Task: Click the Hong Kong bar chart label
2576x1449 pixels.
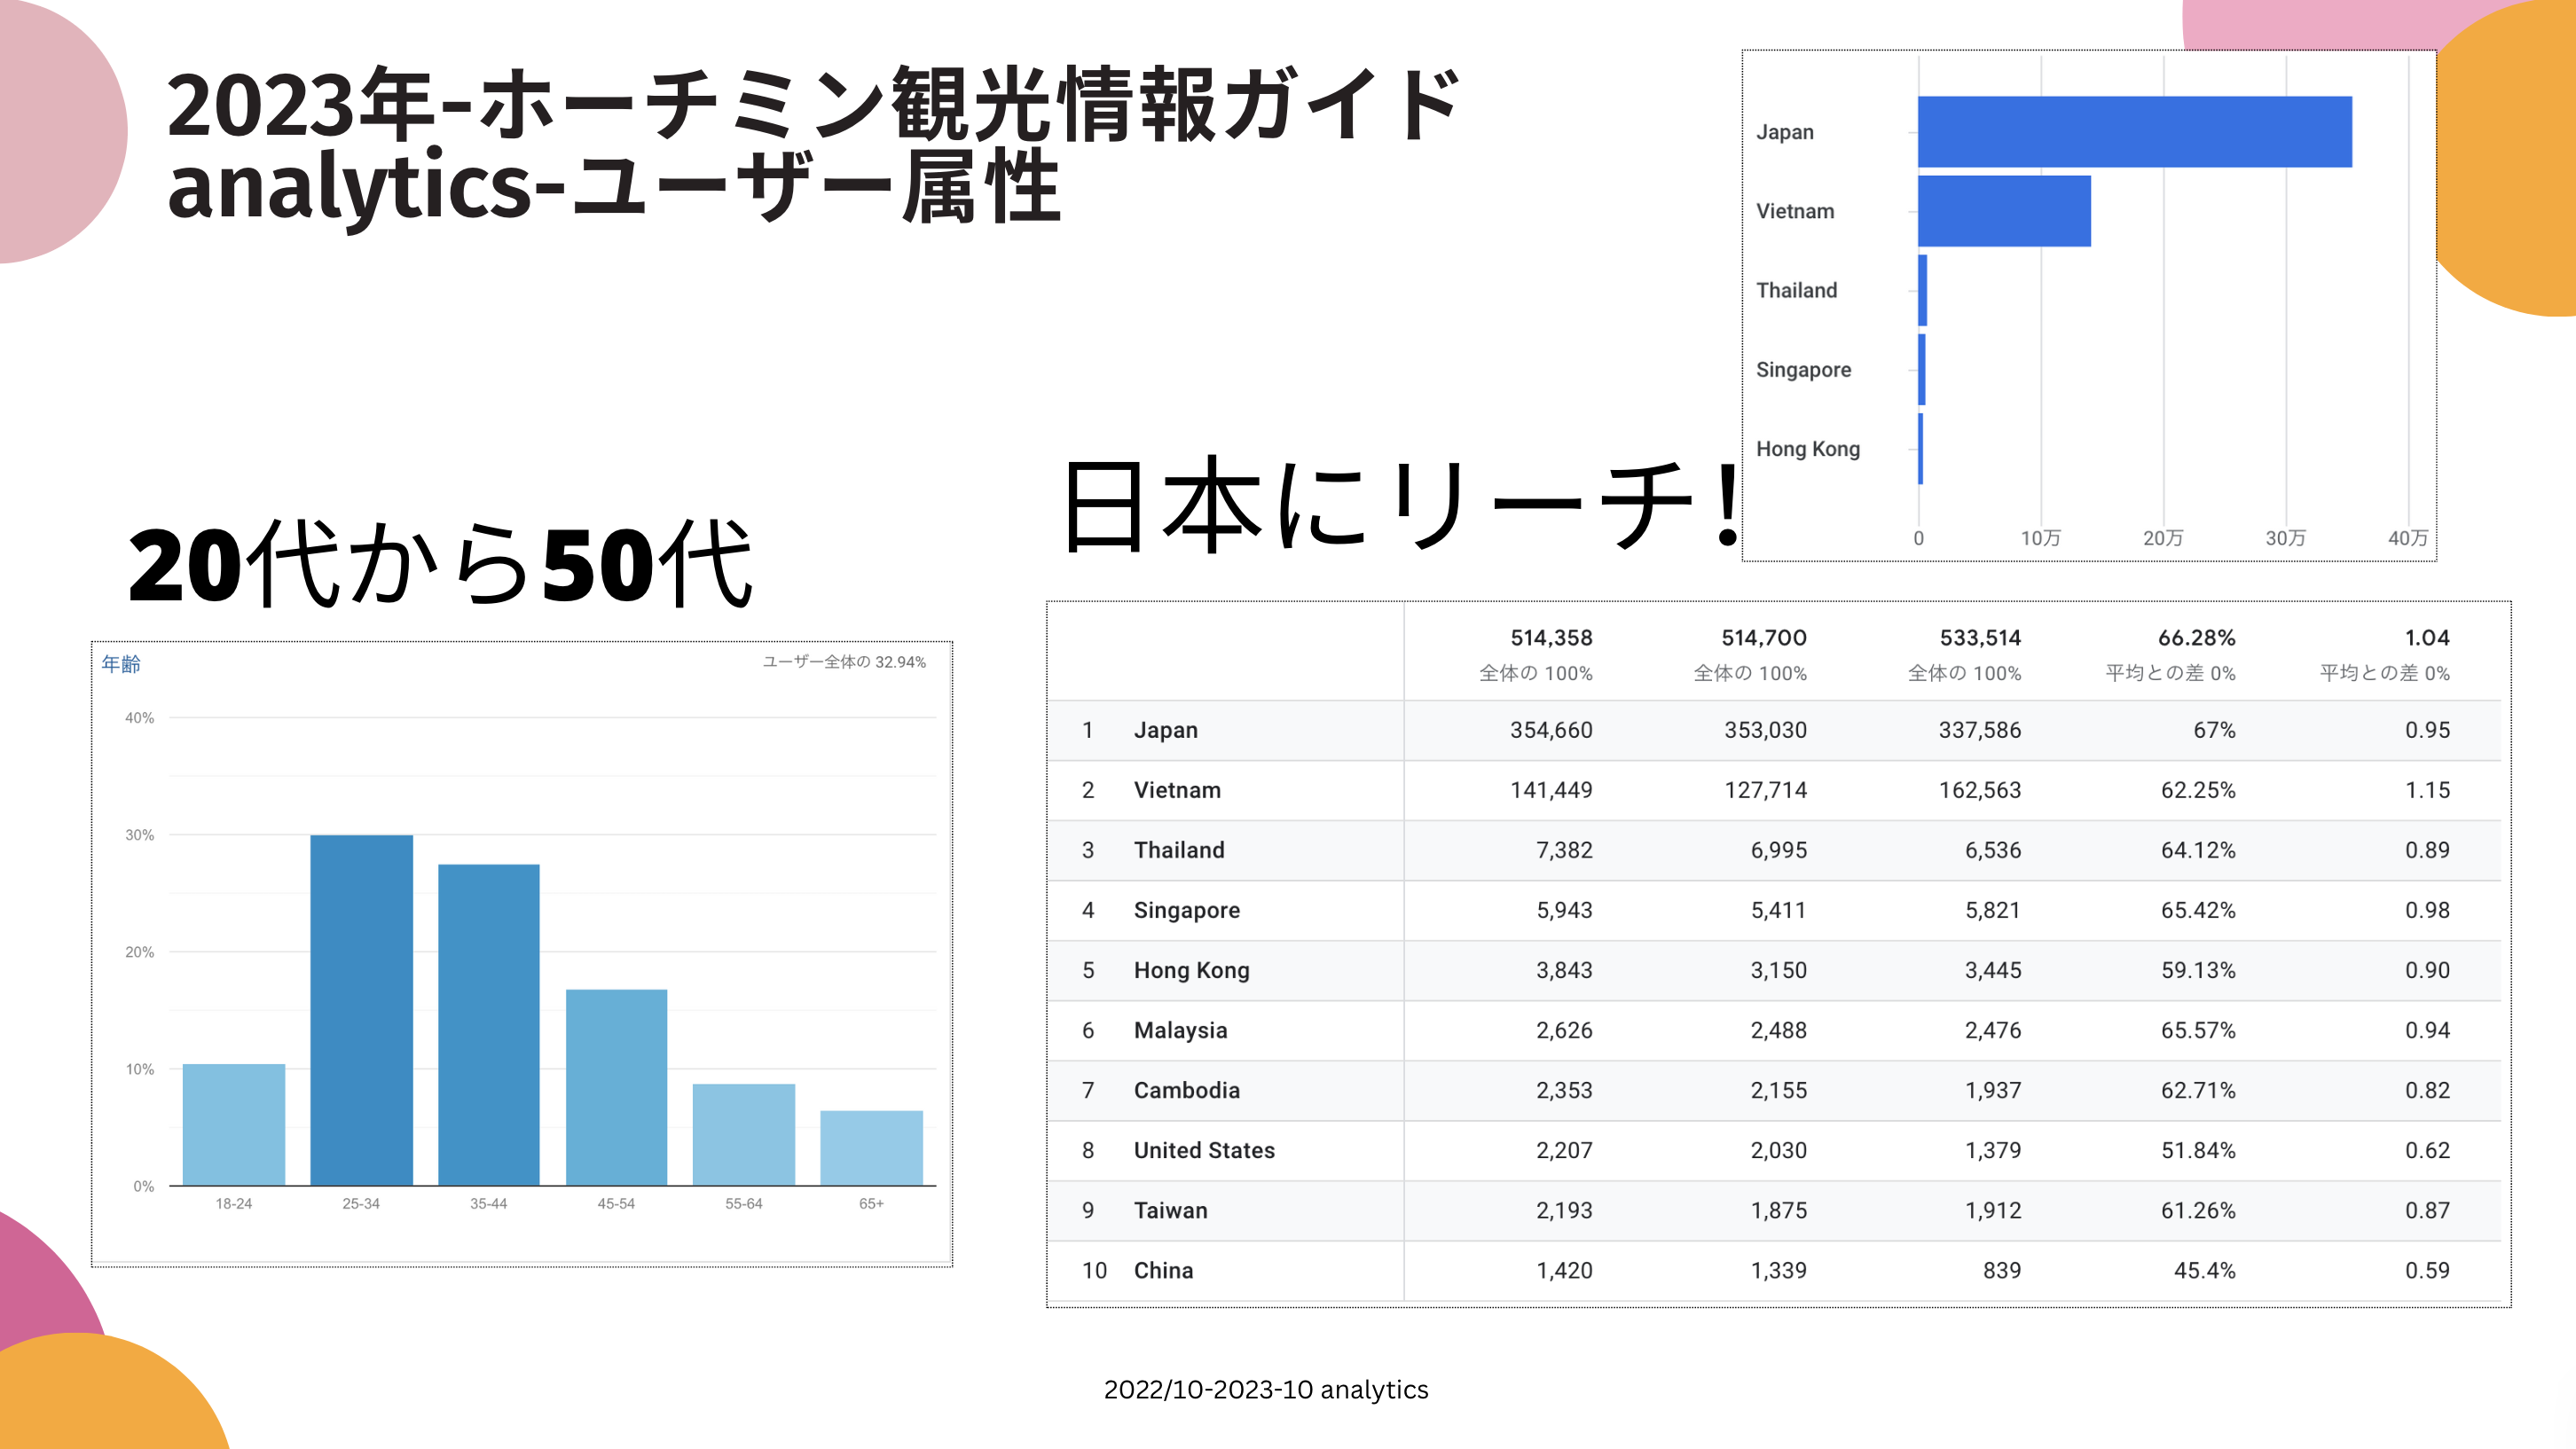Action: click(x=1807, y=449)
